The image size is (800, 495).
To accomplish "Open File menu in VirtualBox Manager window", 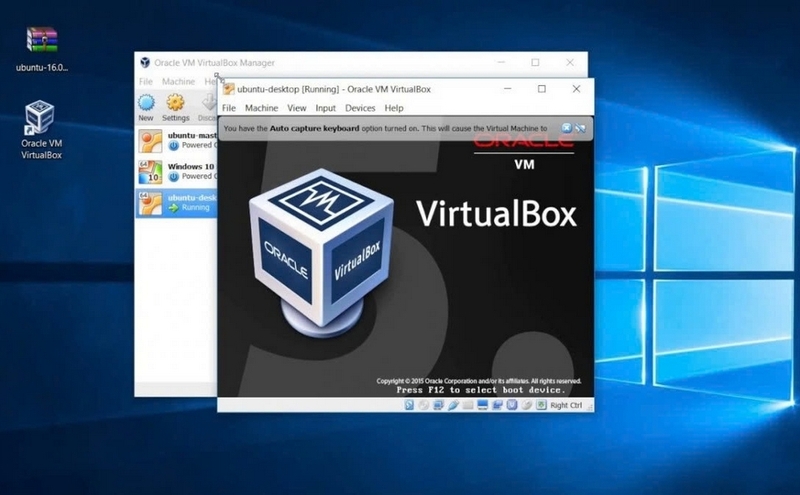I will coord(146,82).
